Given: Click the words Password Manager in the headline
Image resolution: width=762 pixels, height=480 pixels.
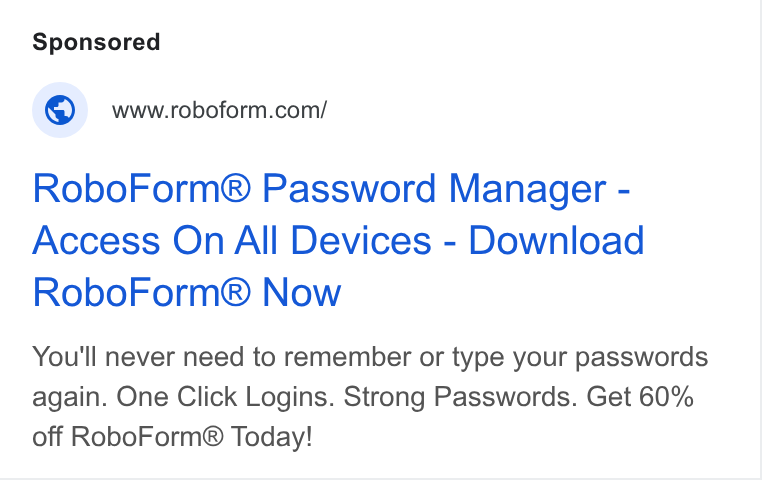Looking at the screenshot, I should (434, 189).
